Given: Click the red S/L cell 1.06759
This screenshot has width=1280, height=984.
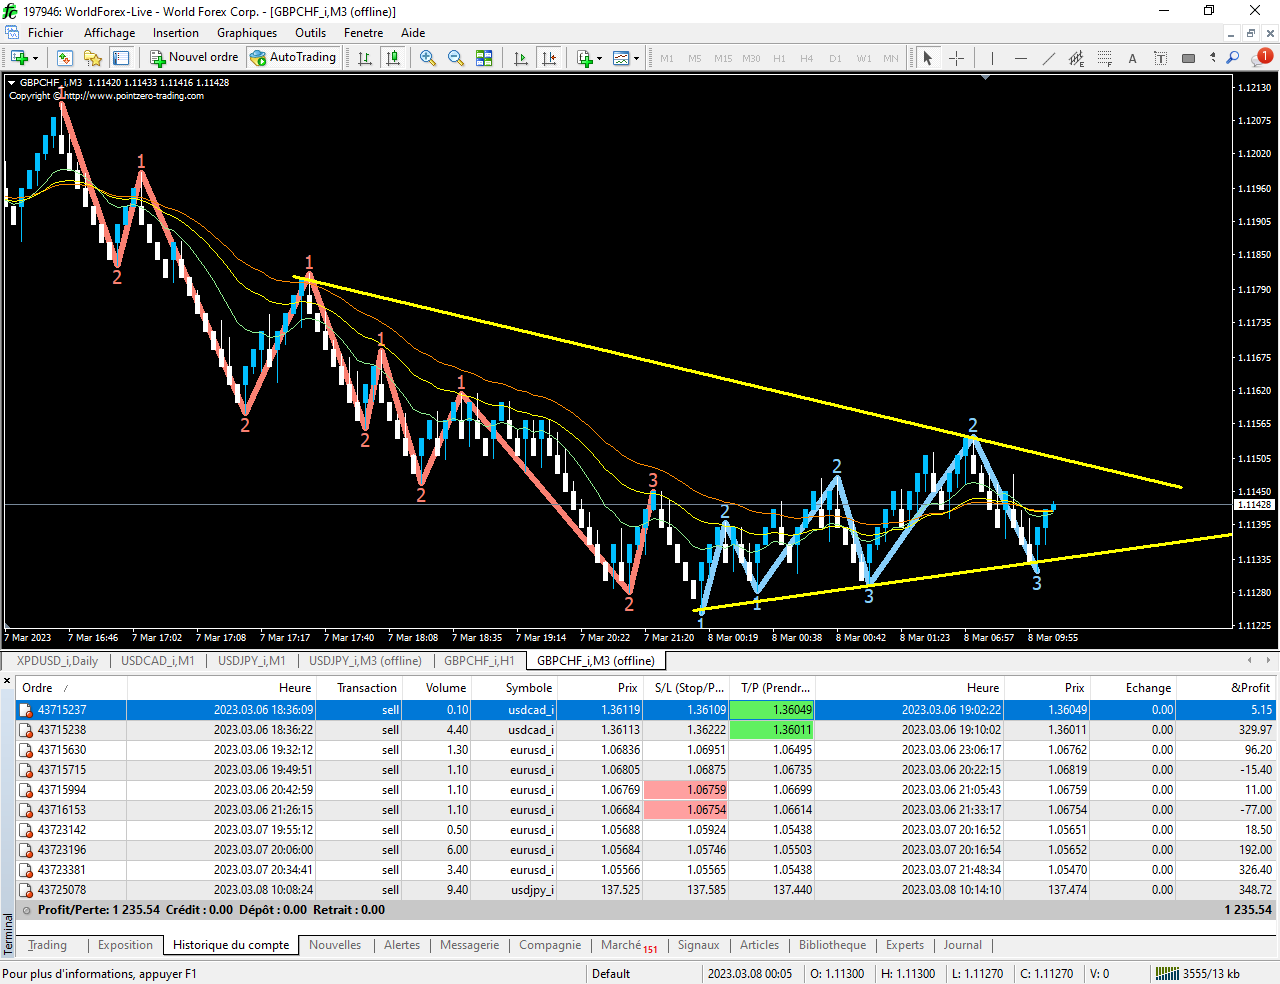Looking at the screenshot, I should coord(686,790).
